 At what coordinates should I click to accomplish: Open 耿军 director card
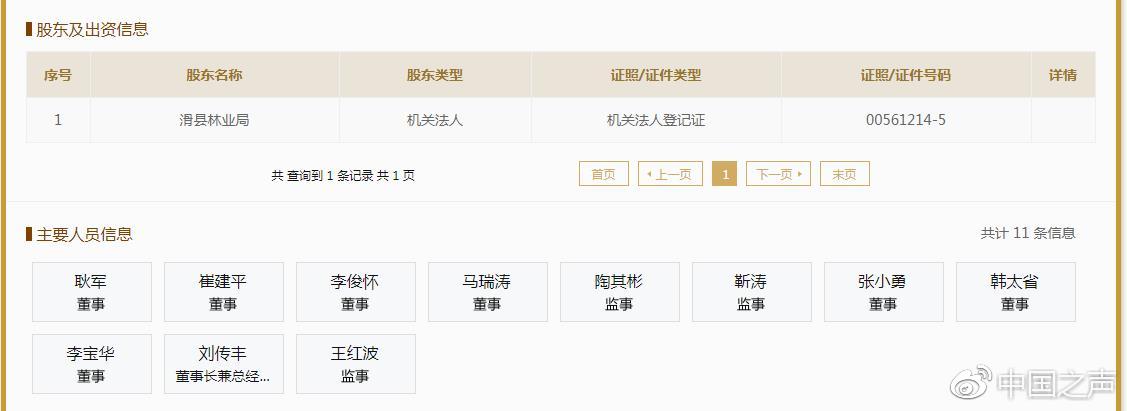[92, 292]
